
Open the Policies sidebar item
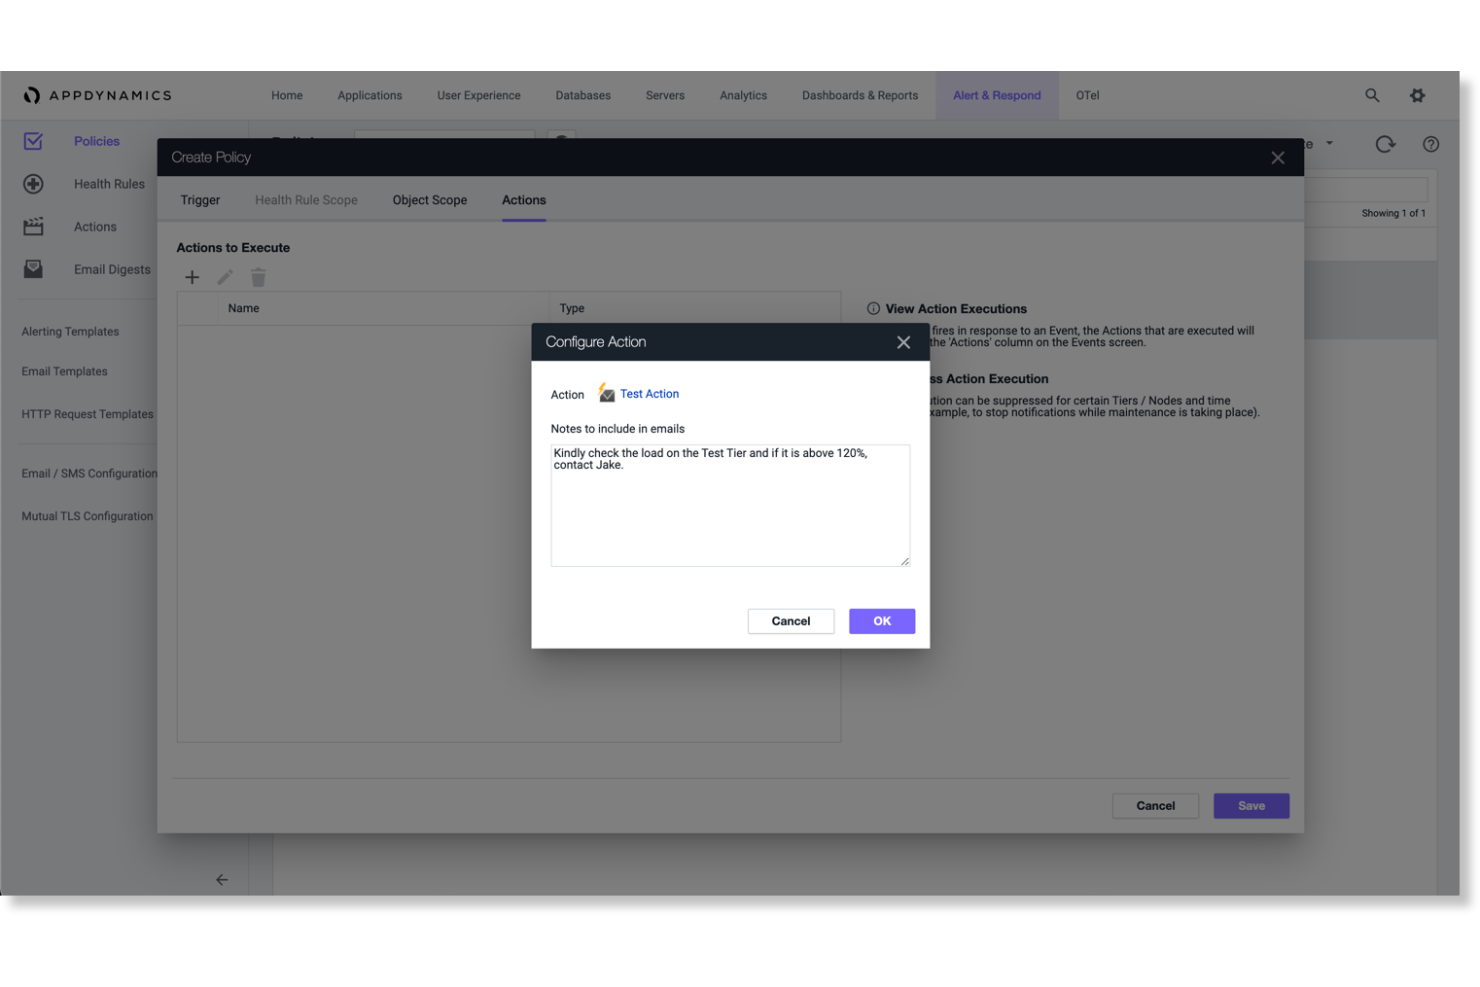(x=97, y=141)
